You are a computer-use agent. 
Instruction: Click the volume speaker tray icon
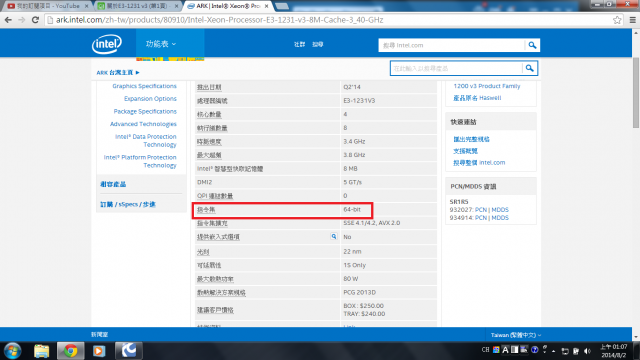(x=587, y=351)
